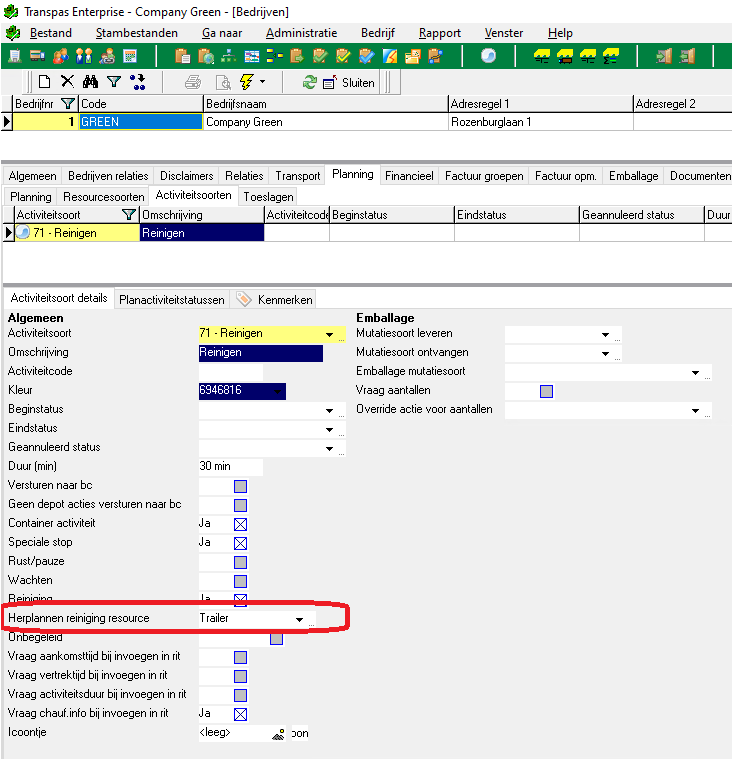Expand the Mutatiesoort leveren dropdown
Screen dimensions: 733x760
coord(605,334)
